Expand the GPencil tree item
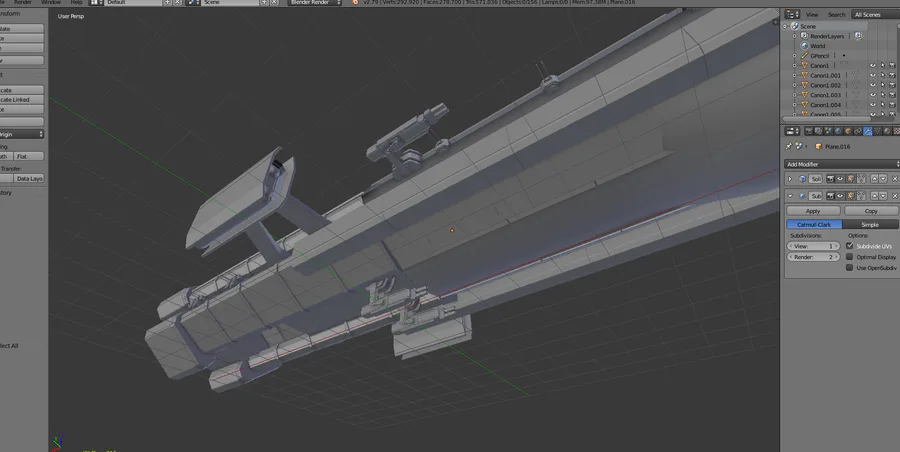Screen dimensions: 900x452 click(794, 56)
